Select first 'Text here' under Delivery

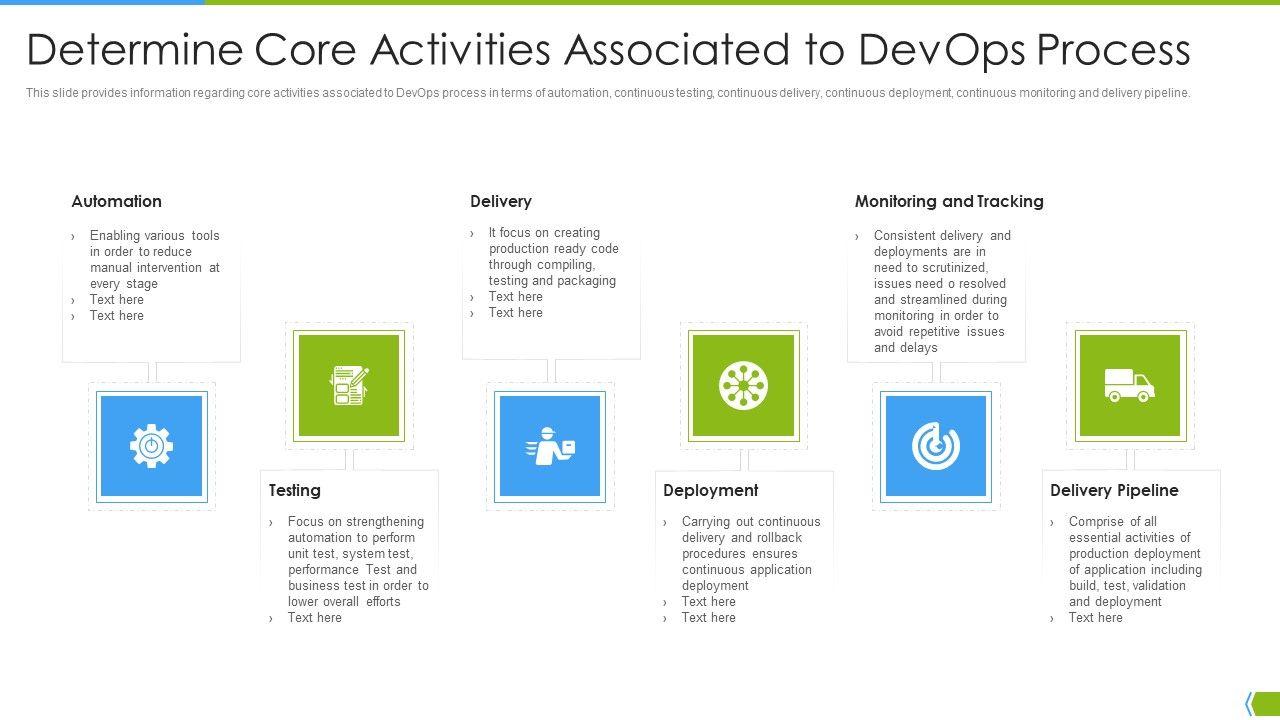pos(516,297)
